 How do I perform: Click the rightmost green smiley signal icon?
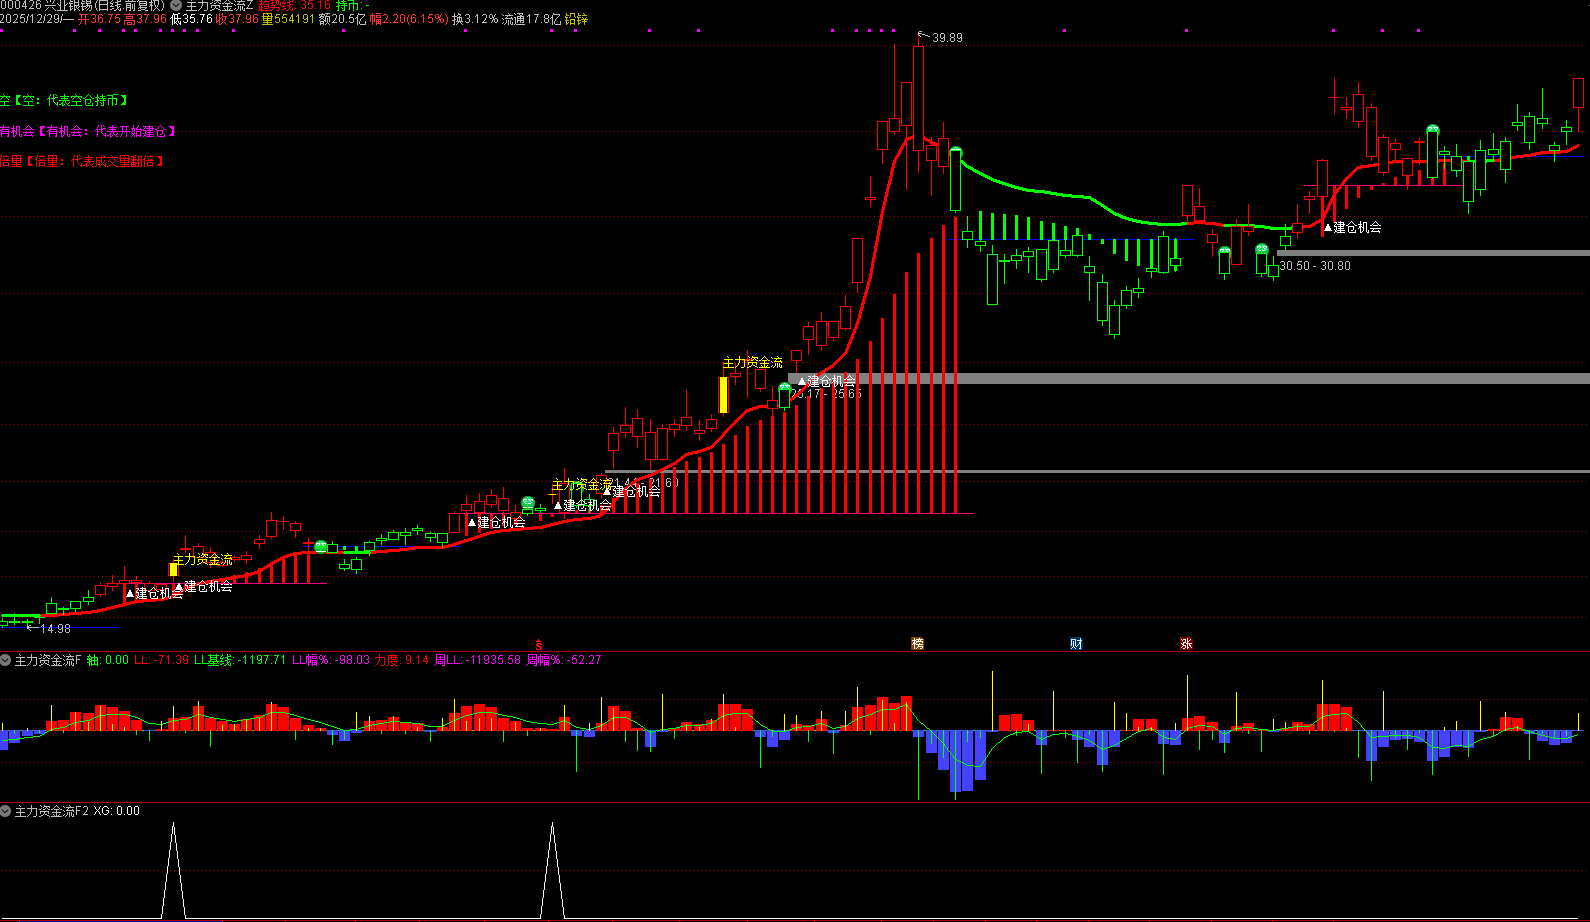(1432, 130)
